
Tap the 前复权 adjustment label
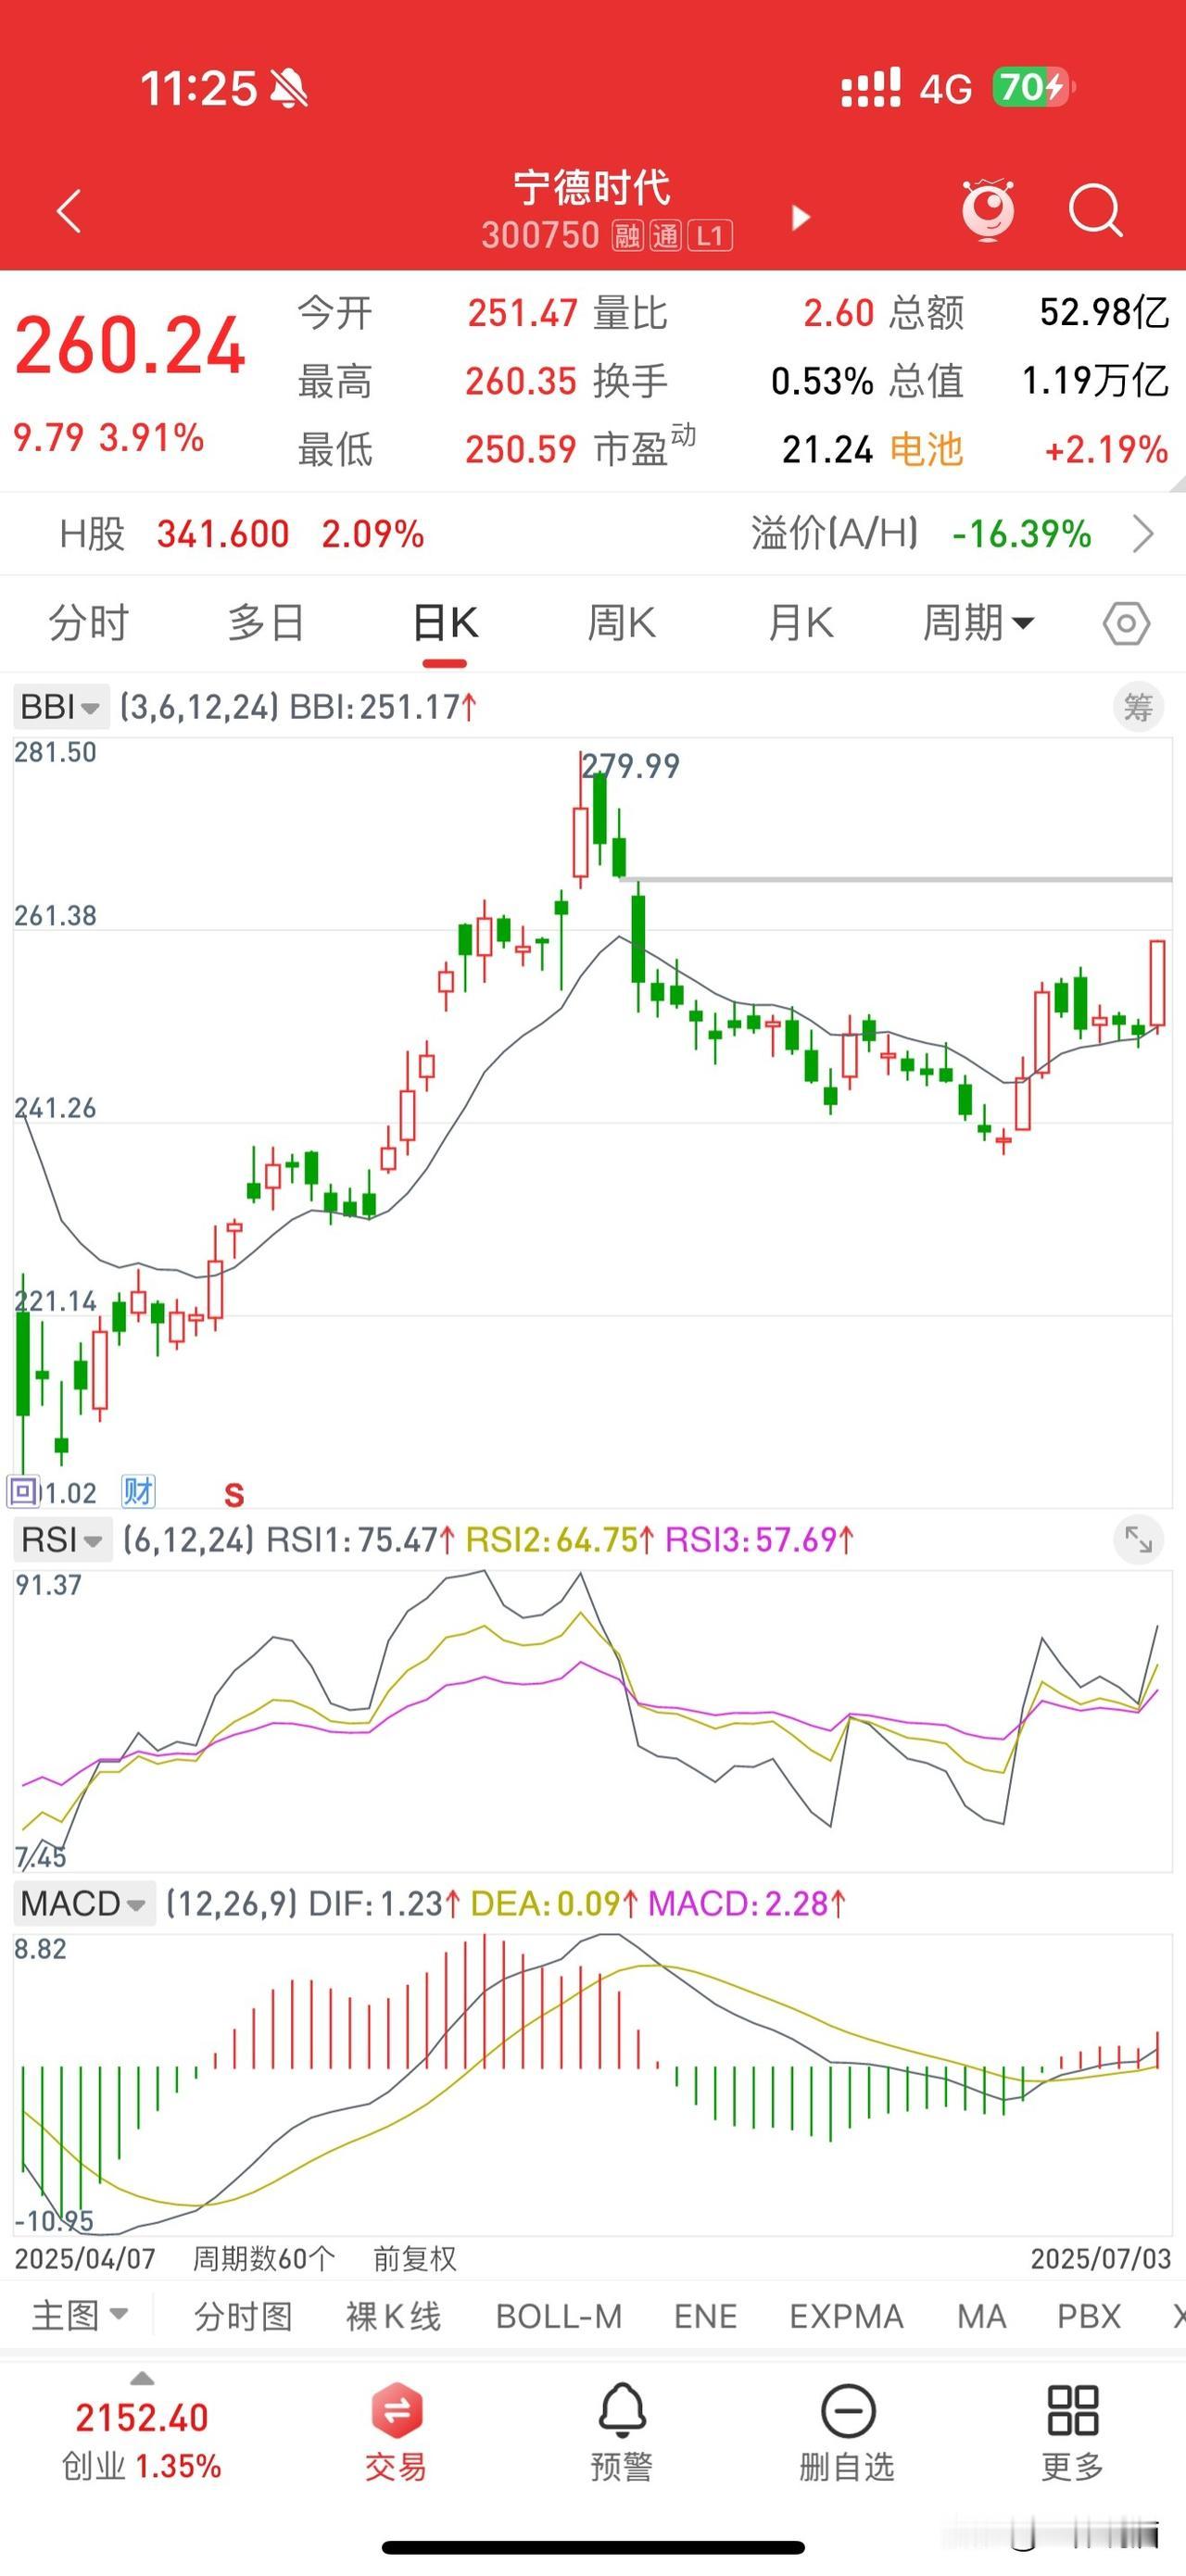click(415, 2258)
